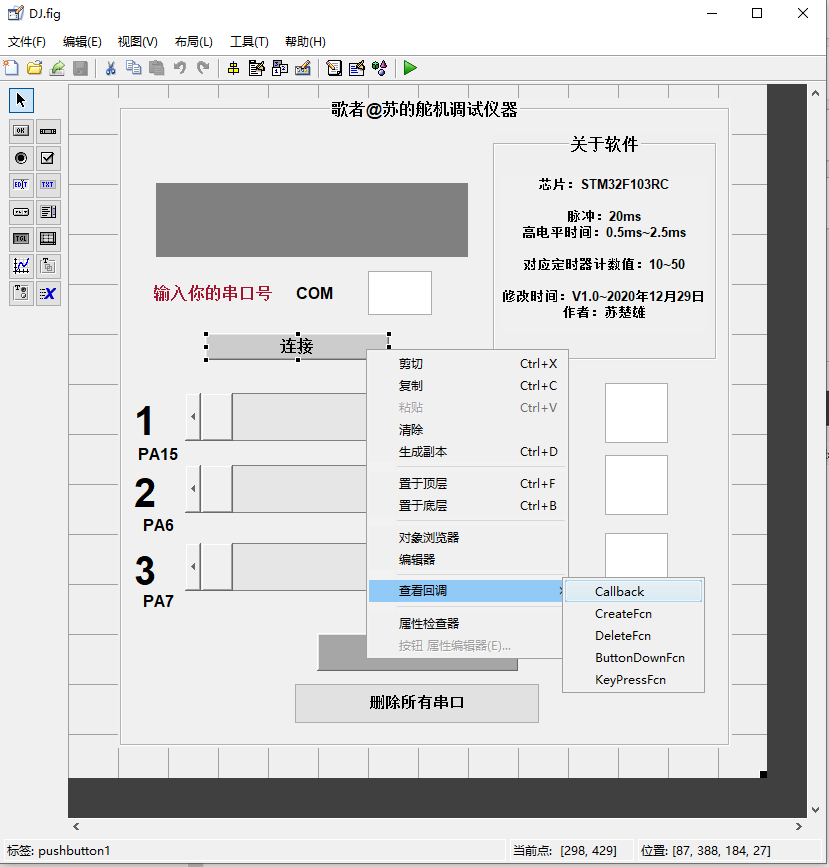The width and height of the screenshot is (829, 867).
Task: Select the ActiveX control tool
Action: point(48,293)
